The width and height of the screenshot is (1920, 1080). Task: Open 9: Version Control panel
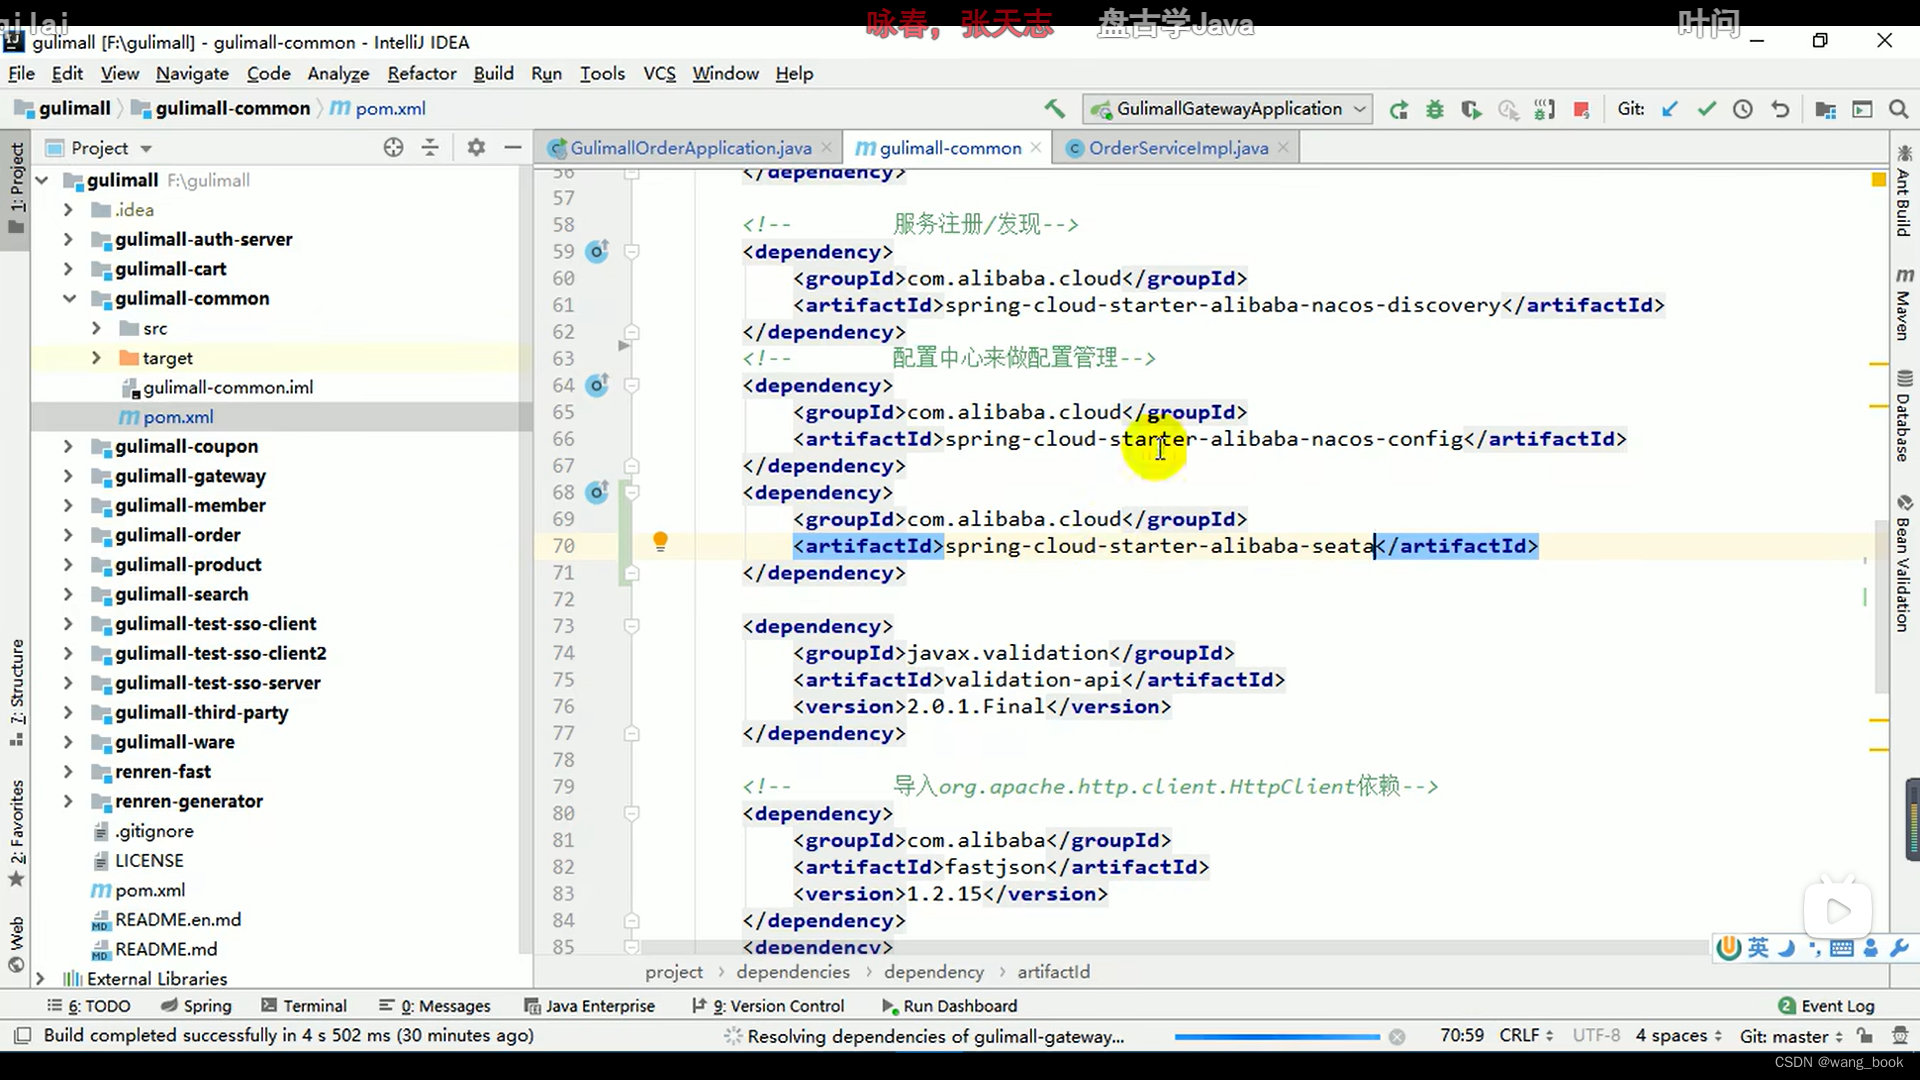768,1006
